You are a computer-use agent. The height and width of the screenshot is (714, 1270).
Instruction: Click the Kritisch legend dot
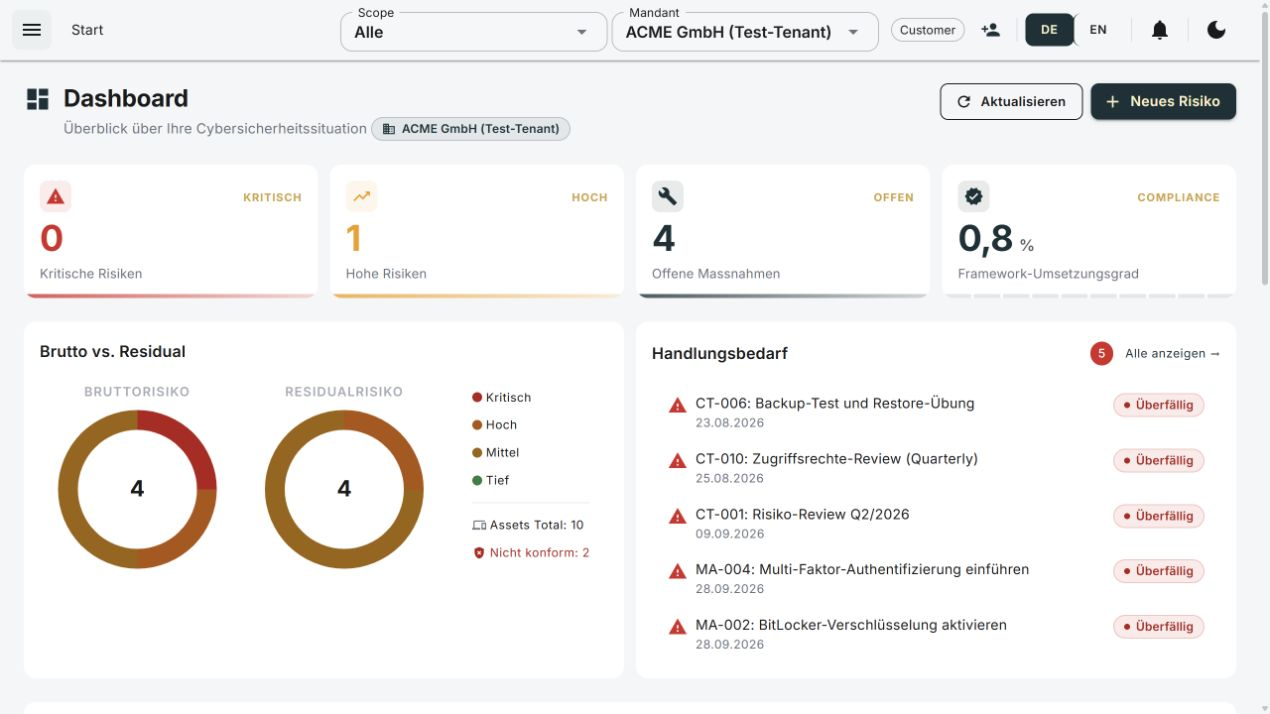pyautogui.click(x=477, y=398)
